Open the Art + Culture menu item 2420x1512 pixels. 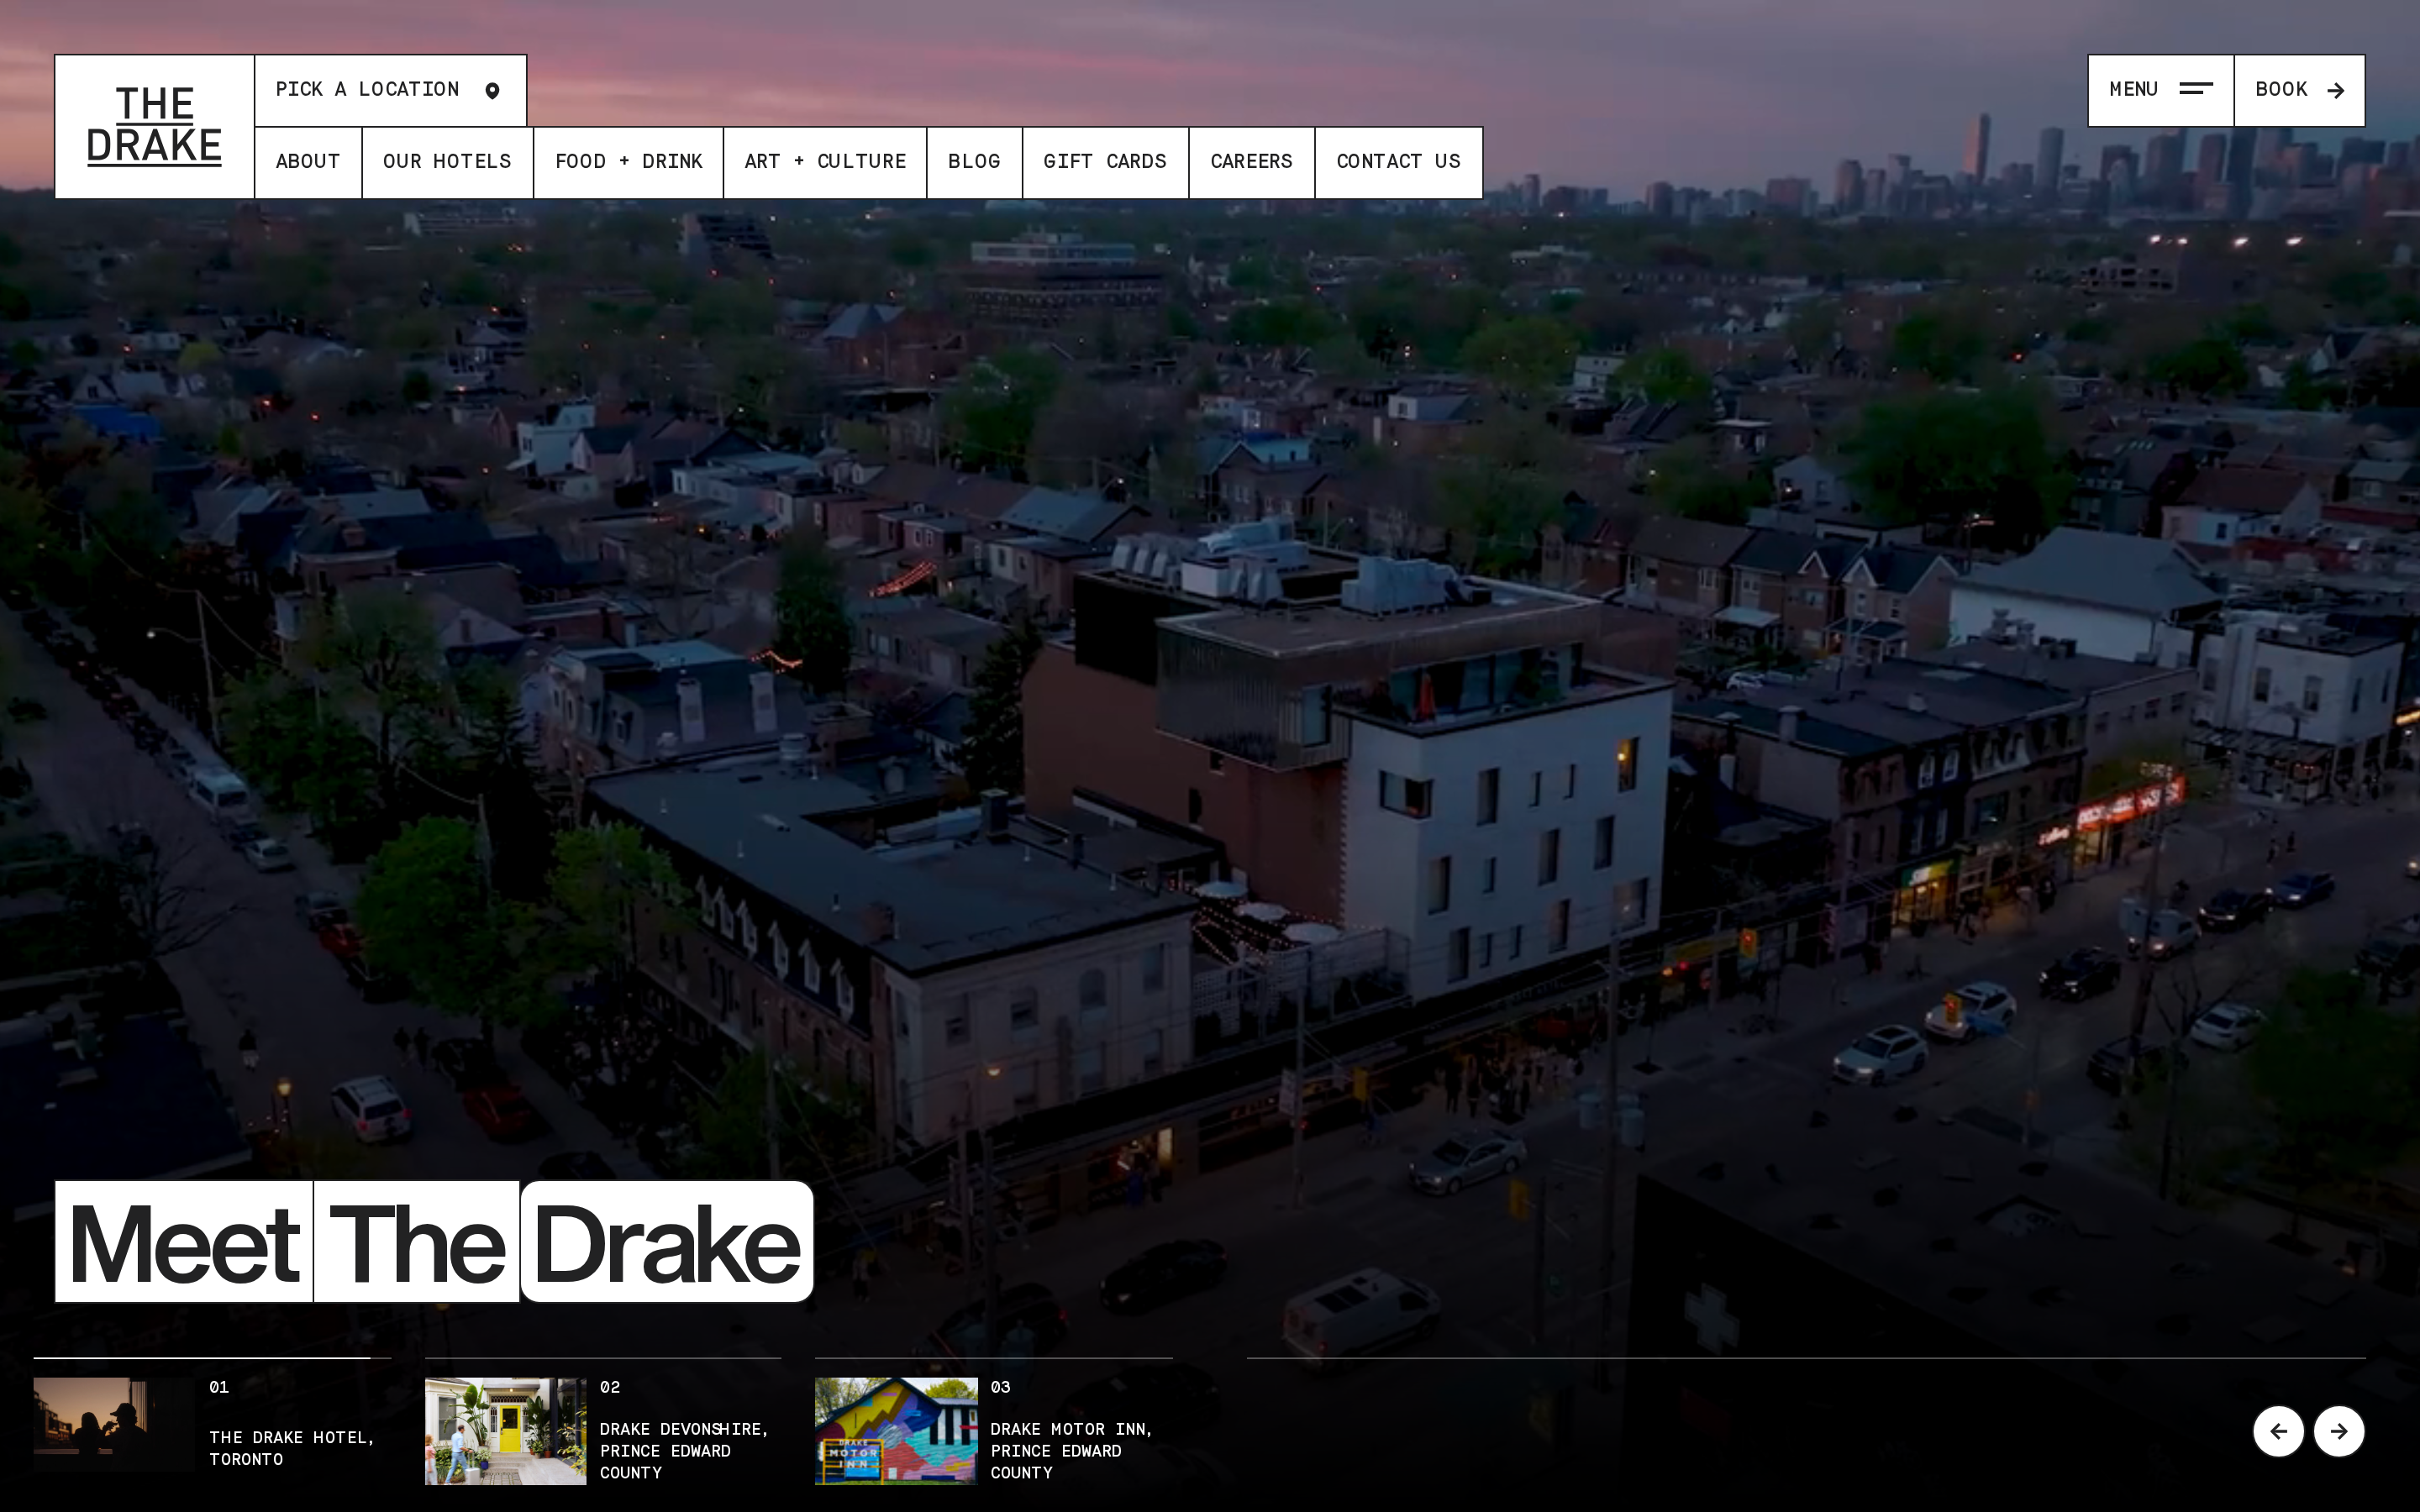tap(825, 162)
